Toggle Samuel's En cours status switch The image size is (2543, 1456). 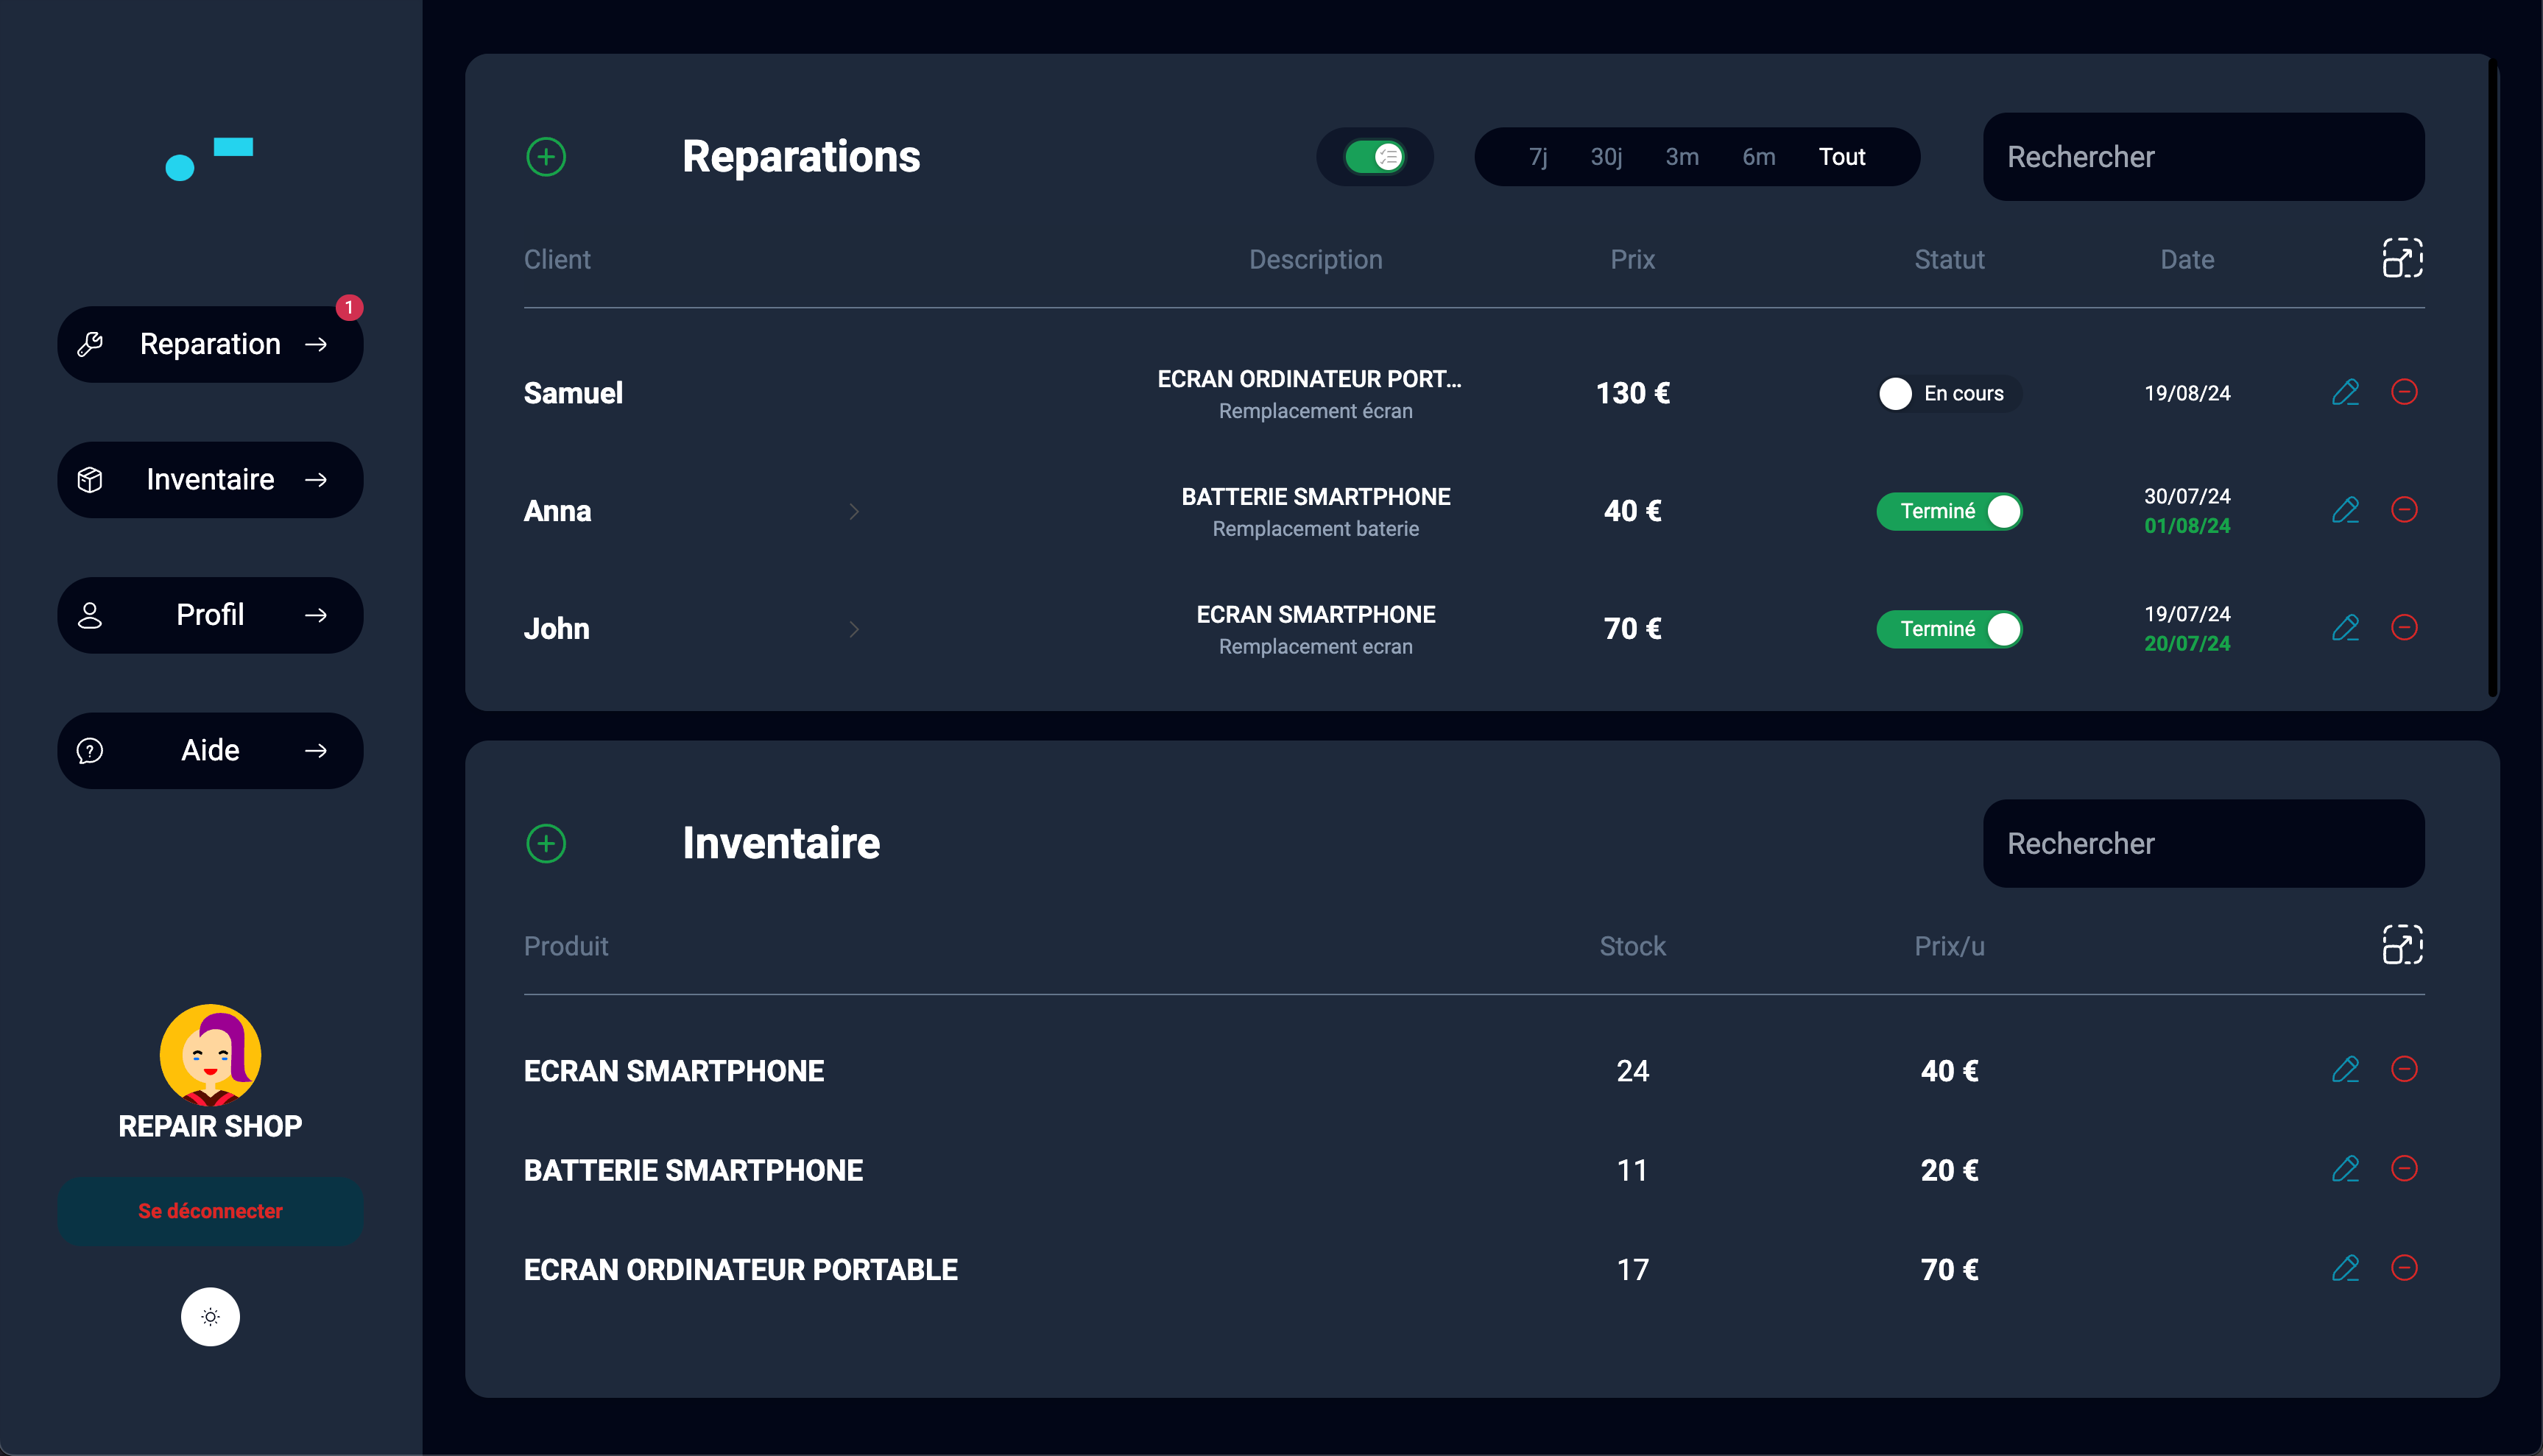click(x=1949, y=393)
